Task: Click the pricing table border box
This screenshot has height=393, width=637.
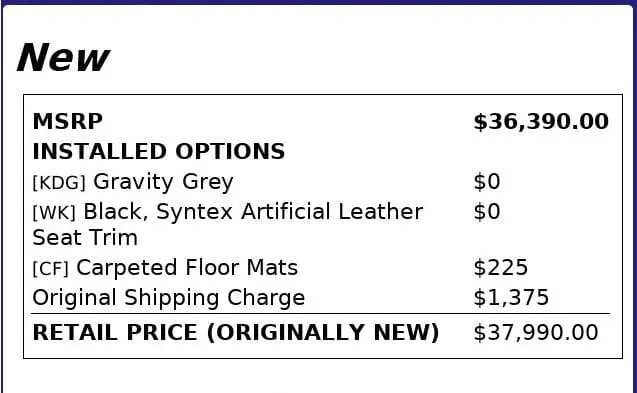Action: click(323, 226)
